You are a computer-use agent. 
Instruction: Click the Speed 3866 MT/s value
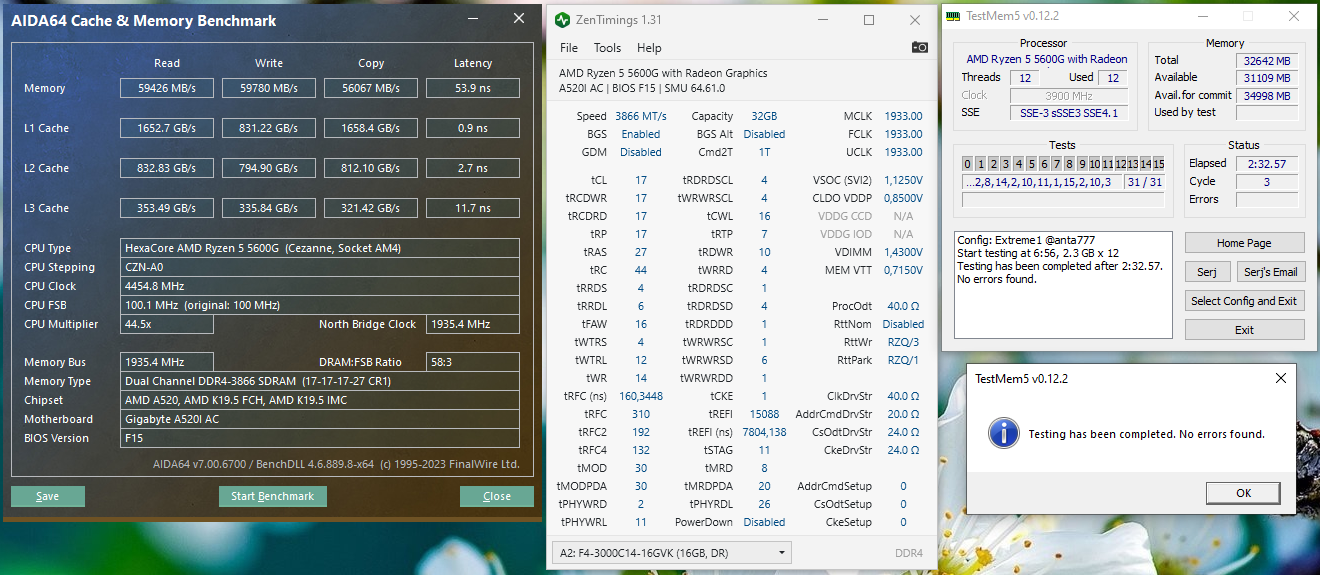tap(640, 116)
